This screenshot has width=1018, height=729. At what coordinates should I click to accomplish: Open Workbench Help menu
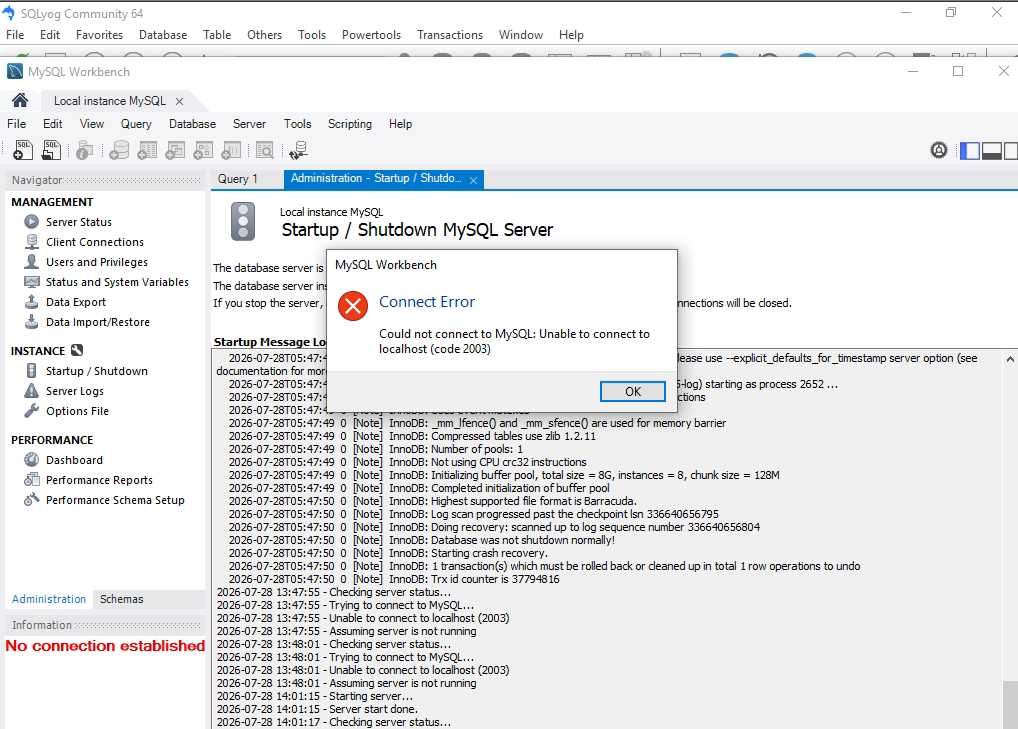[x=400, y=124]
